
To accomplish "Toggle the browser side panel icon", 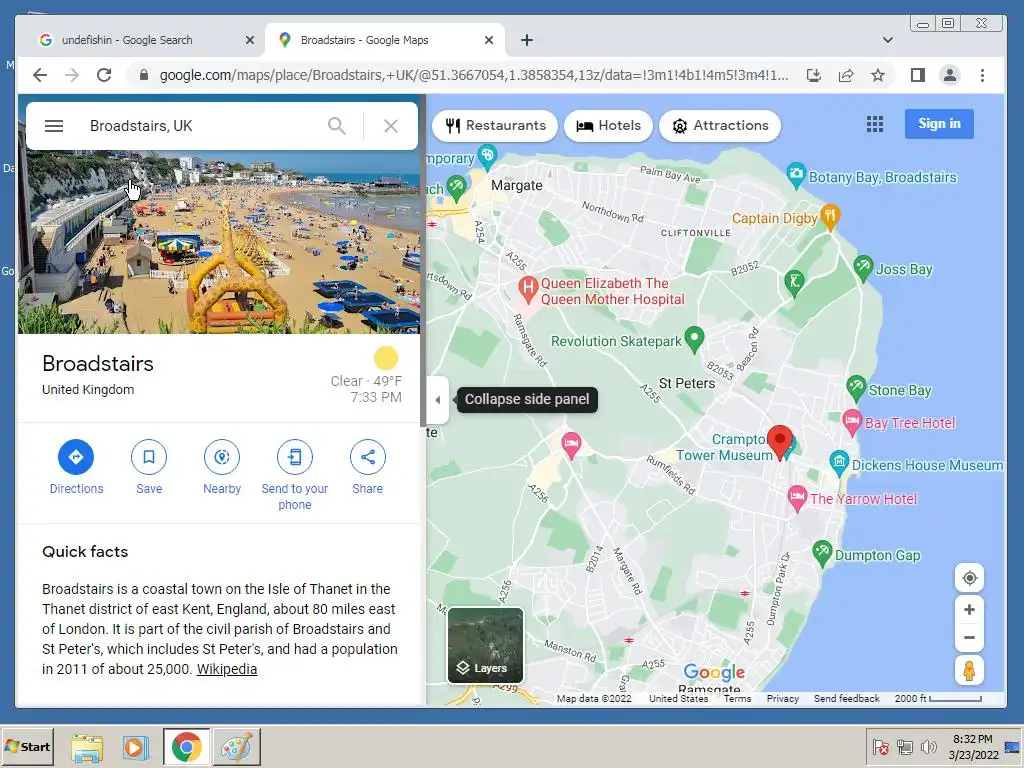I will pyautogui.click(x=918, y=75).
